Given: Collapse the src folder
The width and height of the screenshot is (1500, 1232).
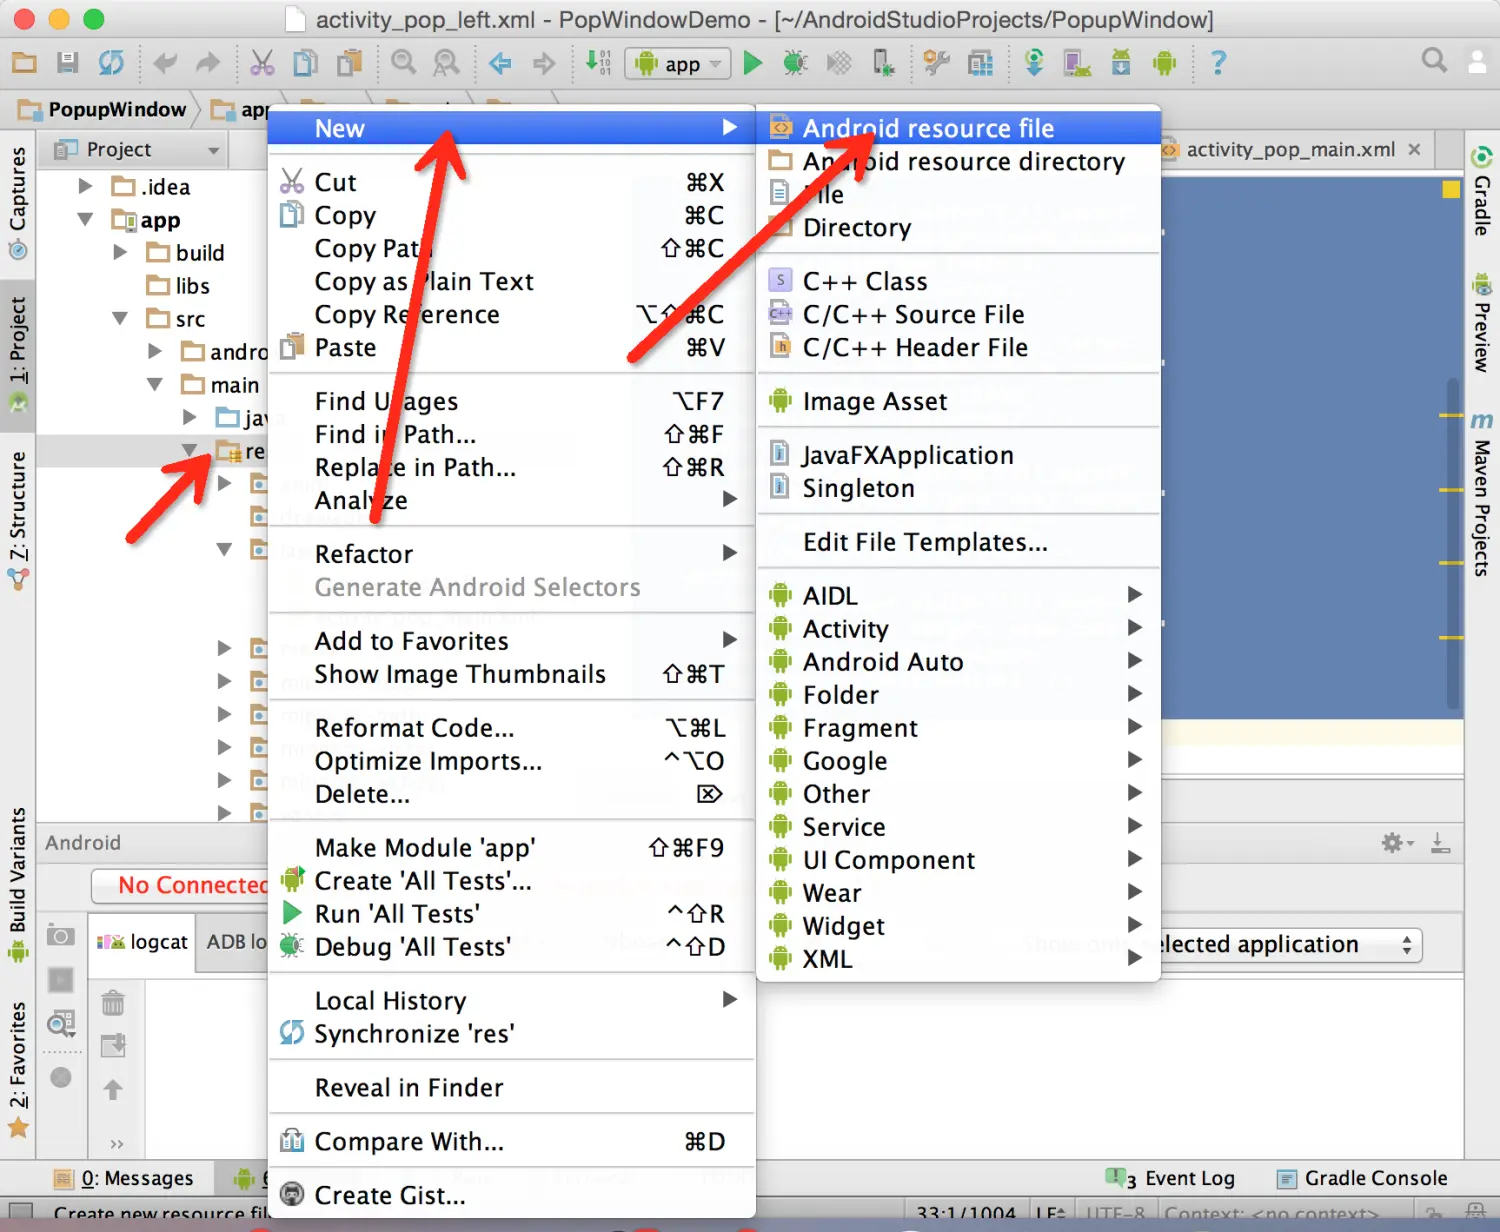Looking at the screenshot, I should pos(121,319).
